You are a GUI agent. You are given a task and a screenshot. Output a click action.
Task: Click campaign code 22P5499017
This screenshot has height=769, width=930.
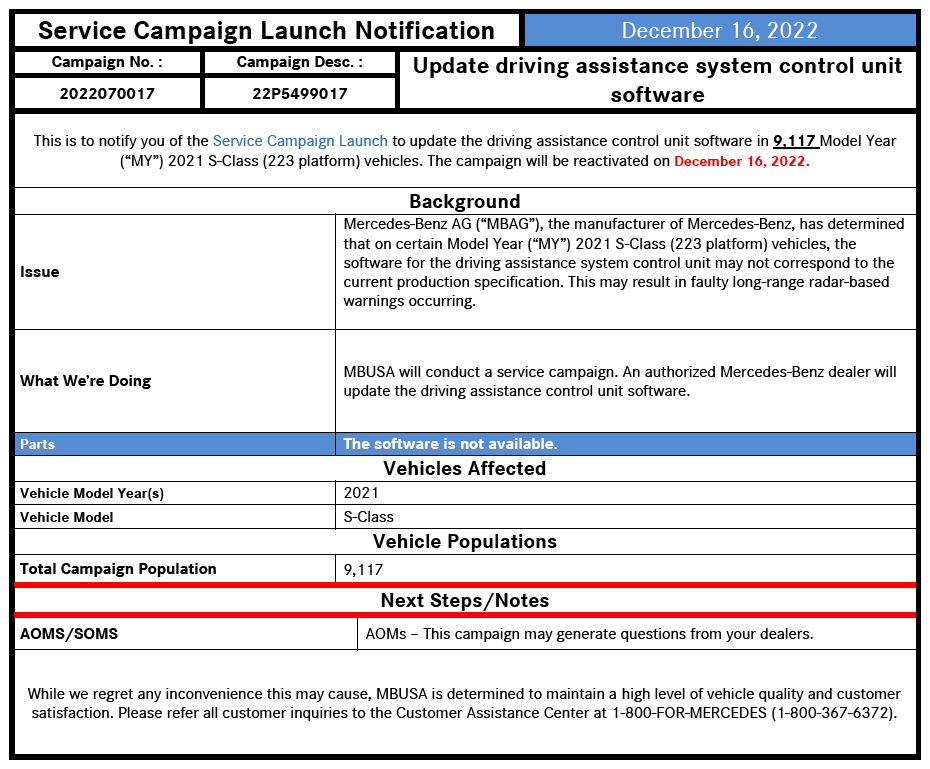[300, 94]
